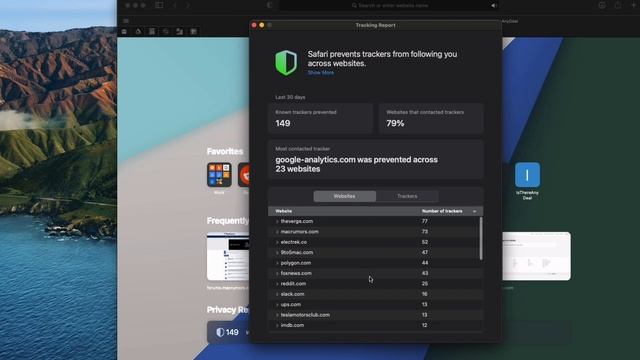This screenshot has height=360, width=640.
Task: Expand the electrek.co row
Action: pos(277,242)
